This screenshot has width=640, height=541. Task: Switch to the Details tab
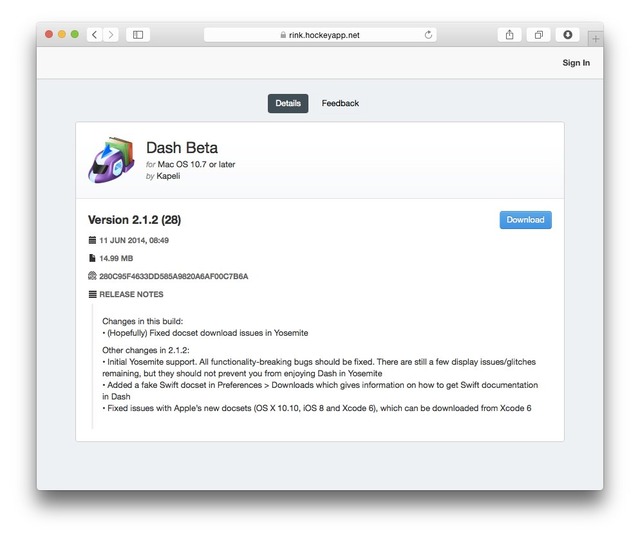[288, 103]
